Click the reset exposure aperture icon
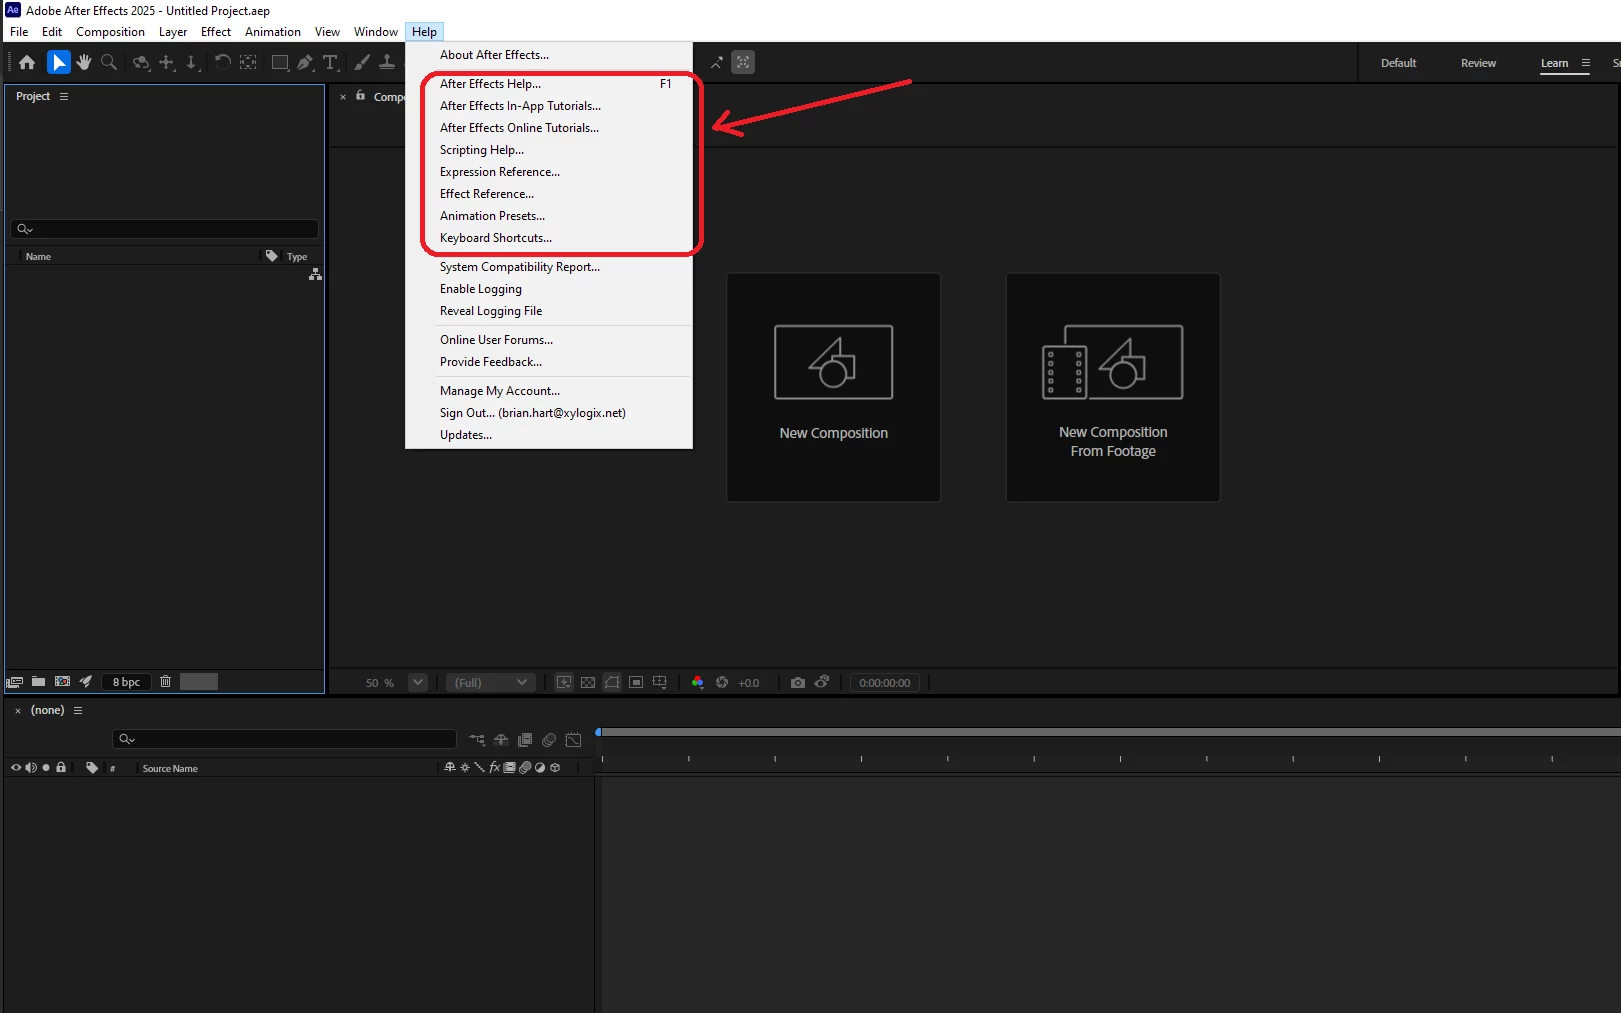 [x=722, y=682]
